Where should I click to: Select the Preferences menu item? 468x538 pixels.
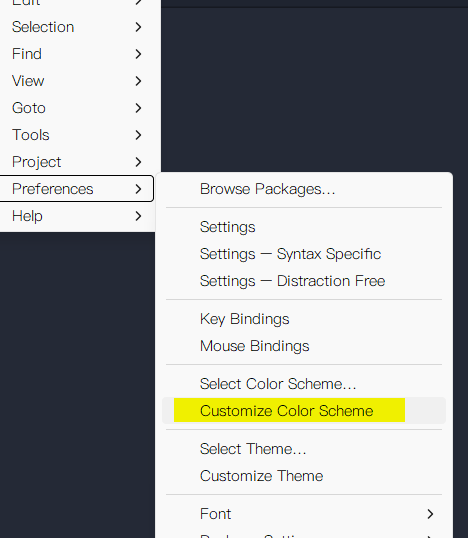click(77, 189)
